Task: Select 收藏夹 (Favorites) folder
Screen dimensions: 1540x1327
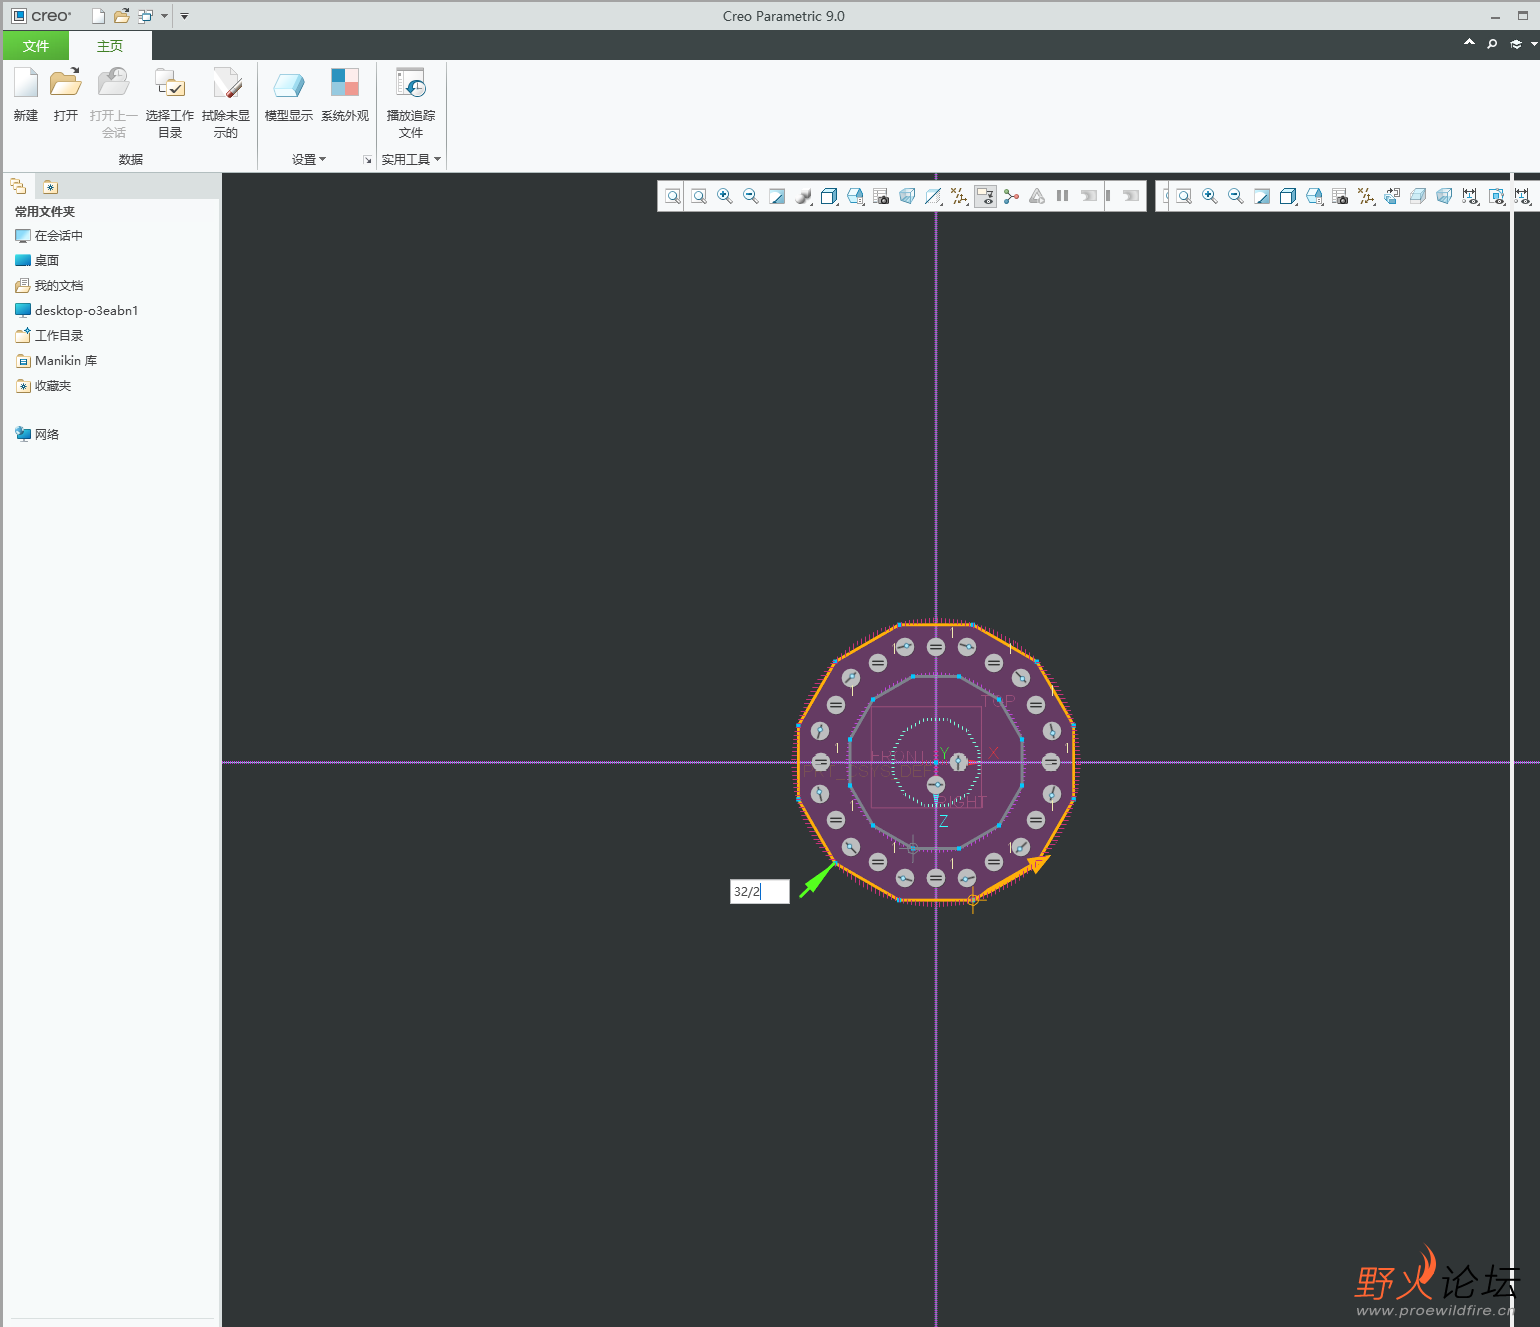Action: [43, 386]
